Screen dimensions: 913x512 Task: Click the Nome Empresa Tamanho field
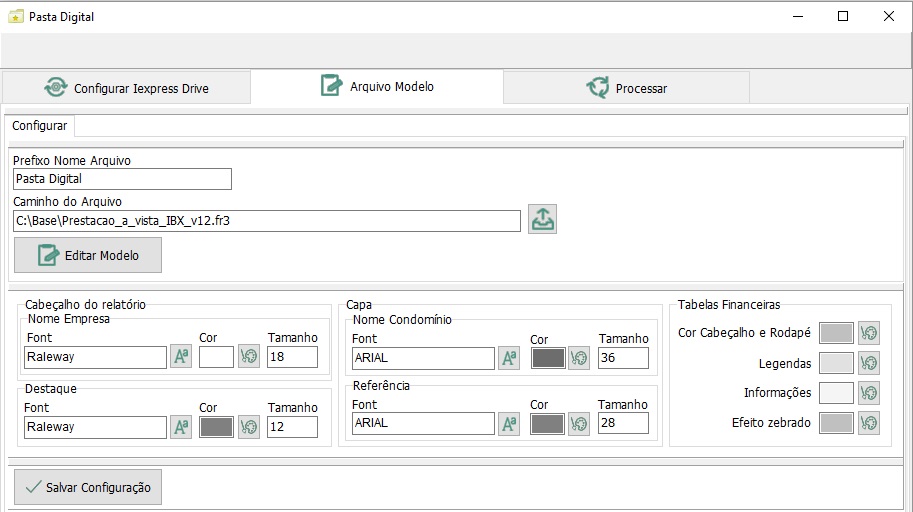coord(292,357)
